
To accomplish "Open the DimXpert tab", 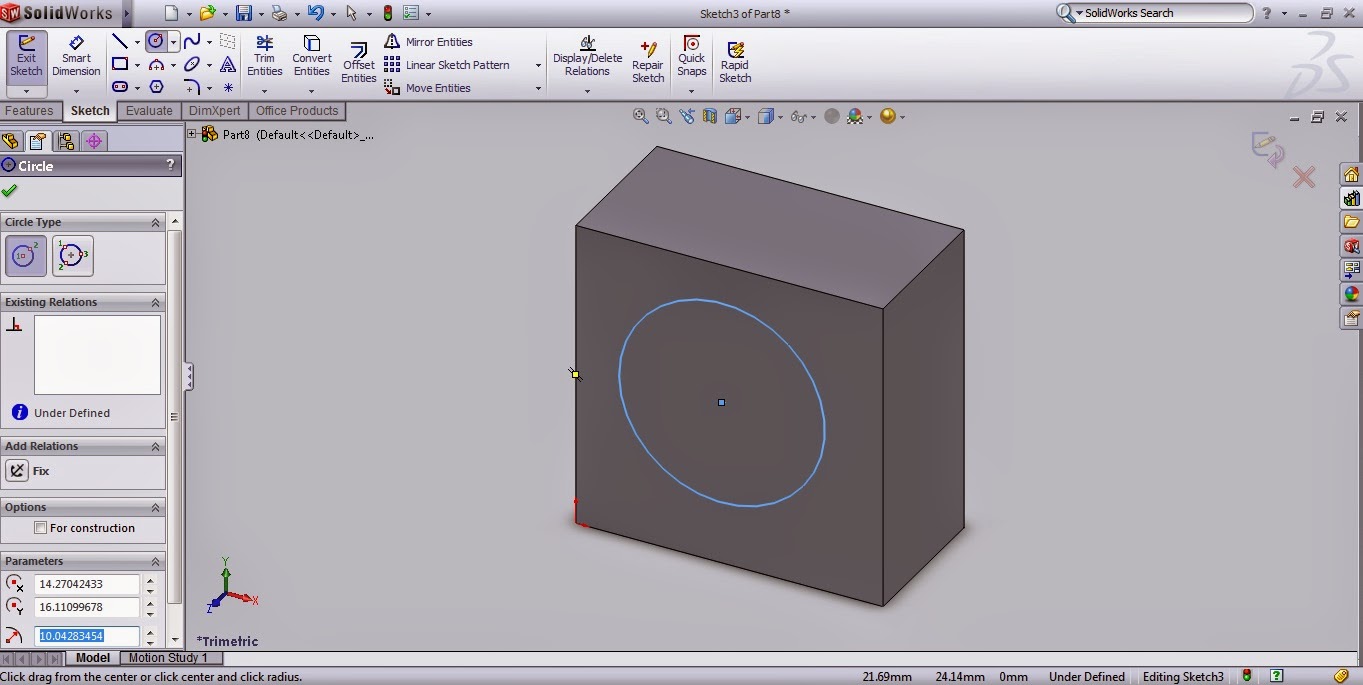I will click(x=215, y=111).
